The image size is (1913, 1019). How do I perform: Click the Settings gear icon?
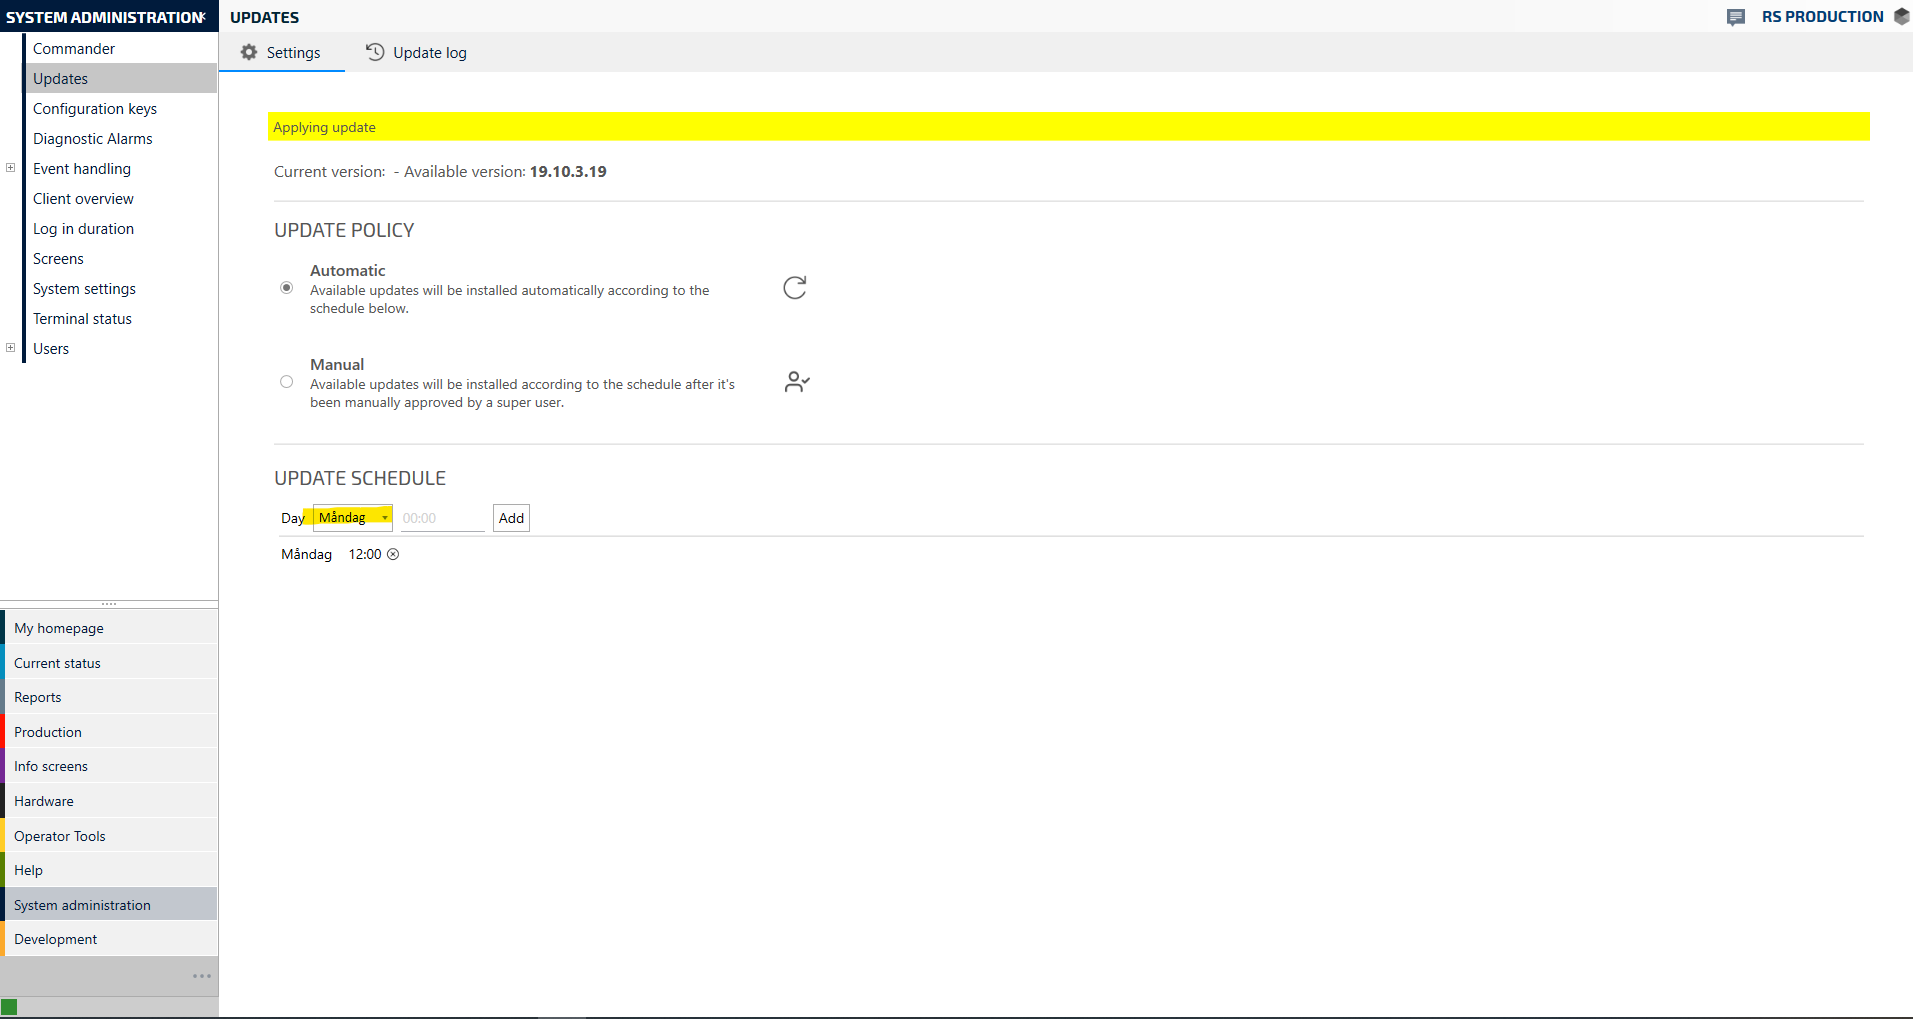[249, 53]
